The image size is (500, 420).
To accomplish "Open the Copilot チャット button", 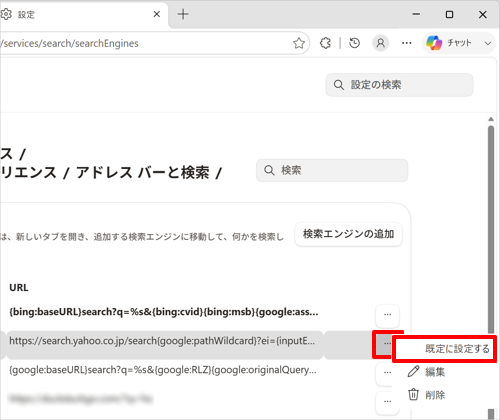I will (x=449, y=43).
